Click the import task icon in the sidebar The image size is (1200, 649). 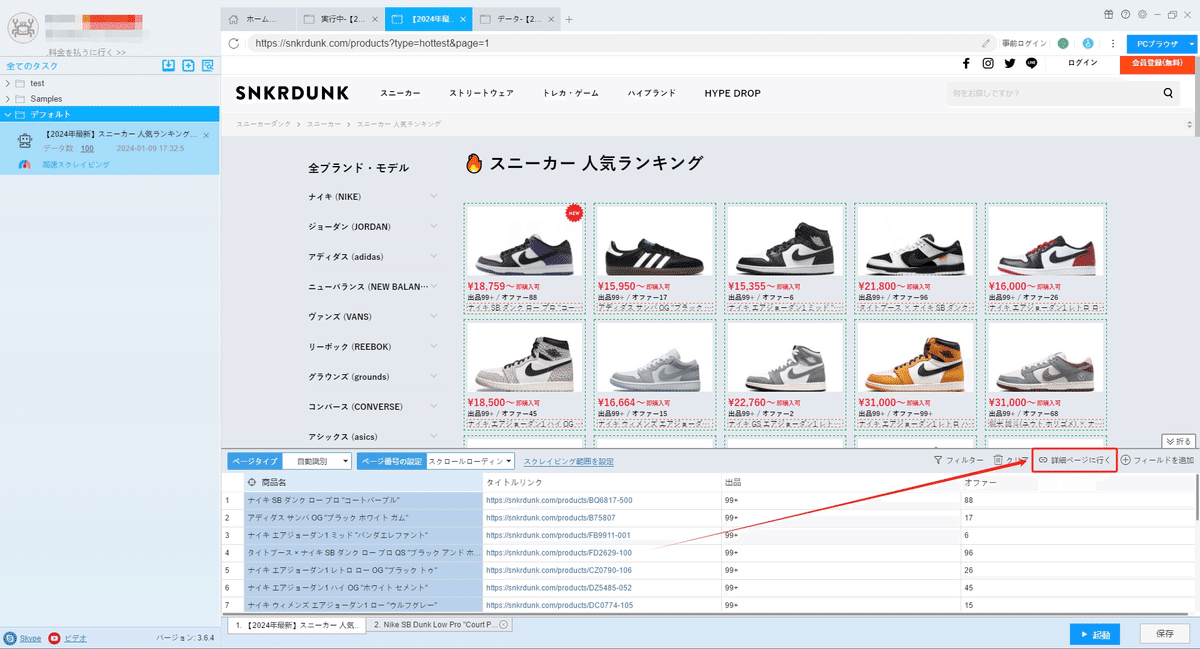169,66
